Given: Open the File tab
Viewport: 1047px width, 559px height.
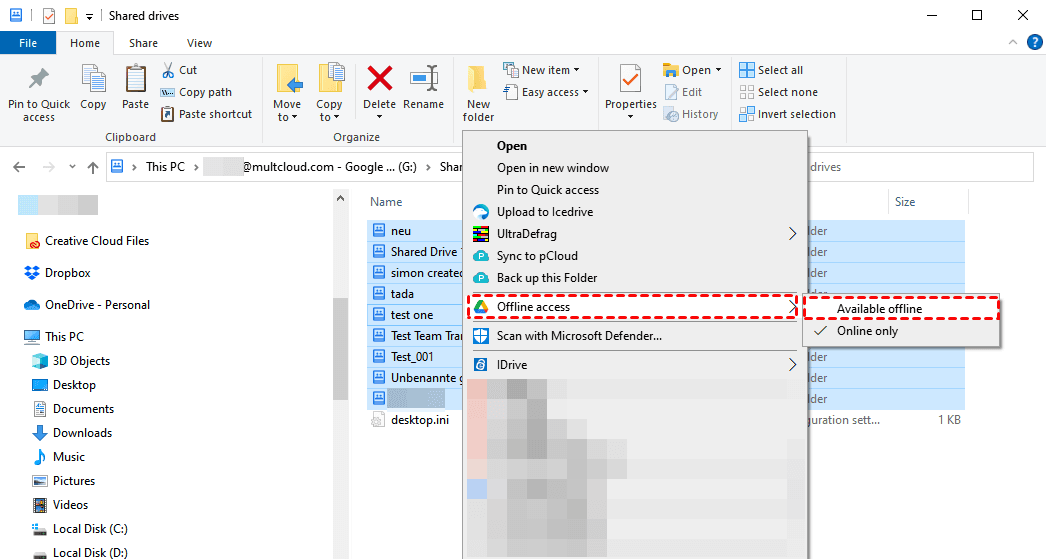Looking at the screenshot, I should tap(28, 43).
